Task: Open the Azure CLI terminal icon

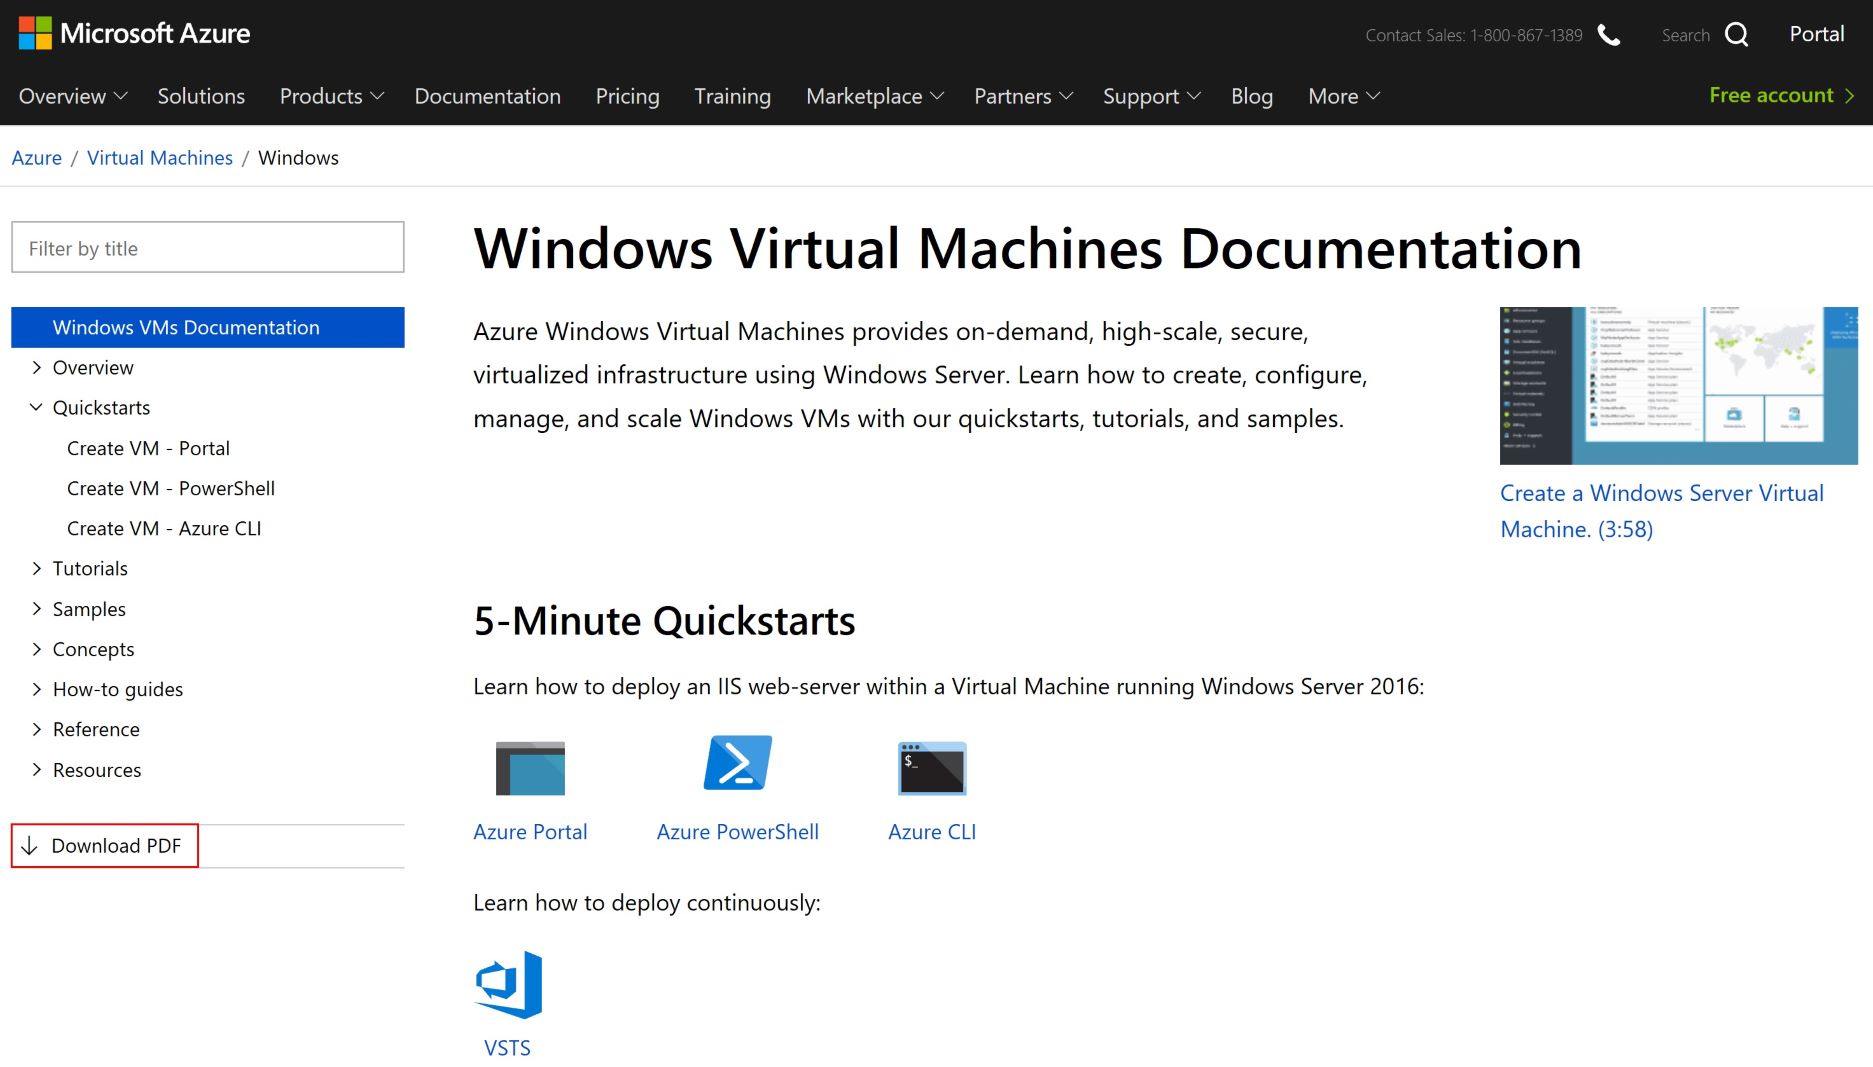Action: pos(932,768)
